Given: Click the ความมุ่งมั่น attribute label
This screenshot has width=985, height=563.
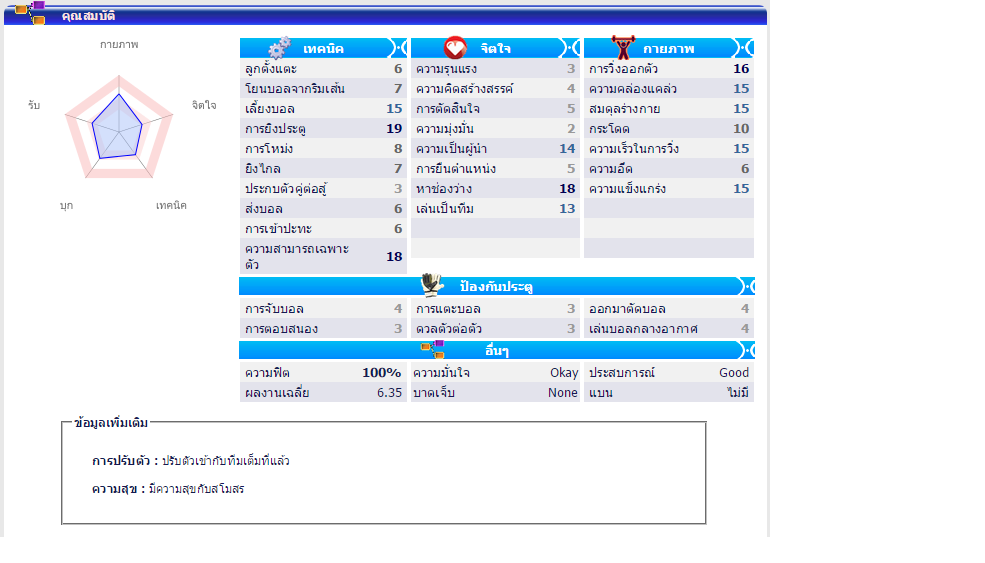Looking at the screenshot, I should point(445,129).
